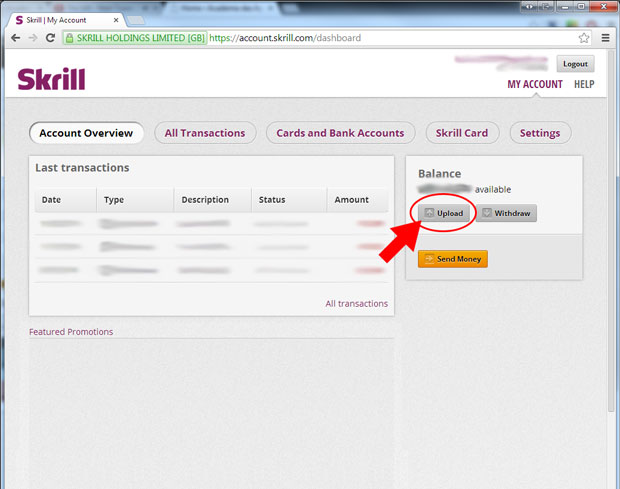Follow the All transactions link
Viewport: 620px width, 489px height.
[x=357, y=304]
